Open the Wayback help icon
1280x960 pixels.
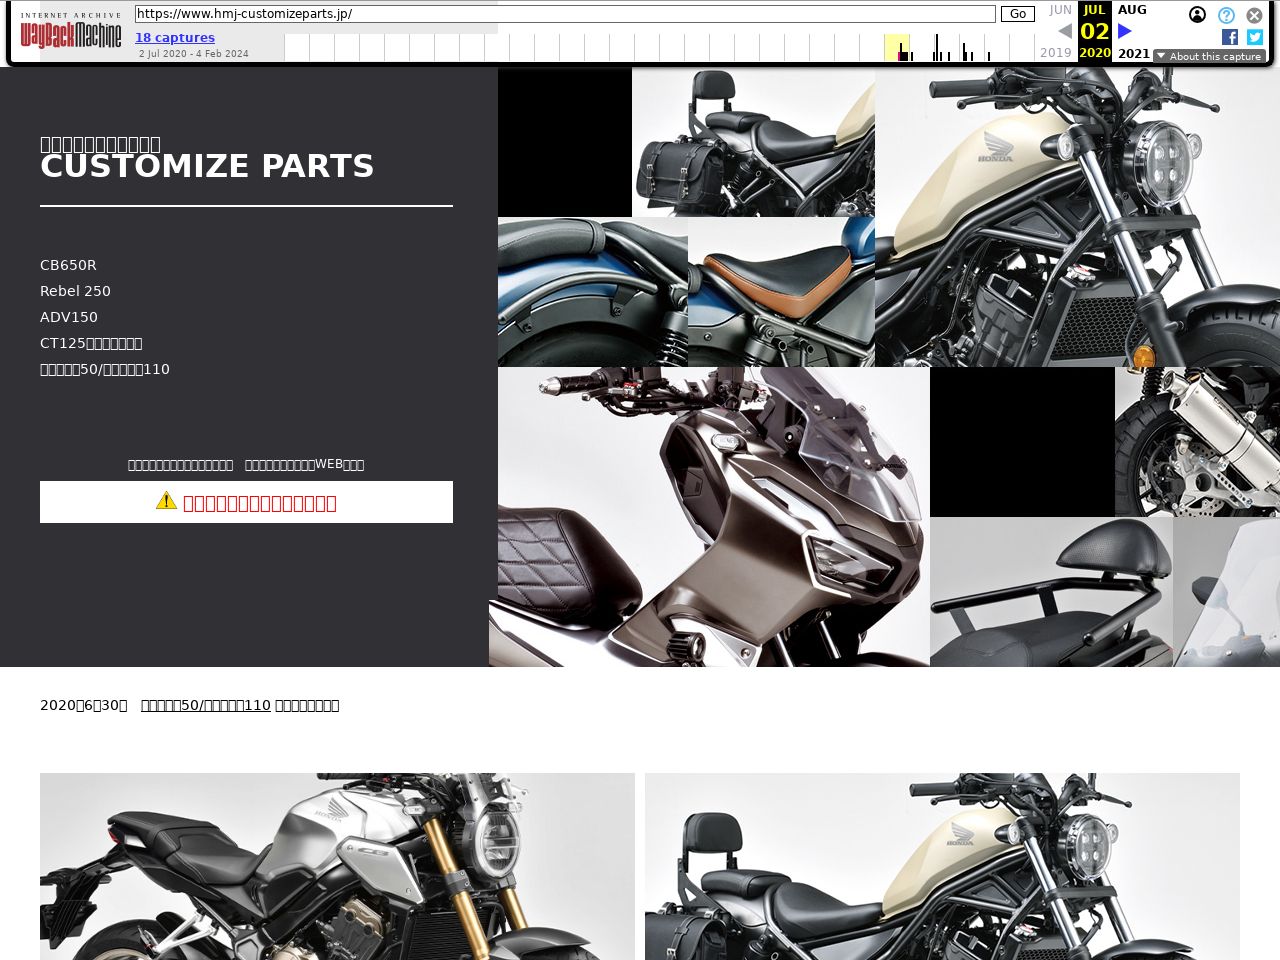tap(1226, 15)
